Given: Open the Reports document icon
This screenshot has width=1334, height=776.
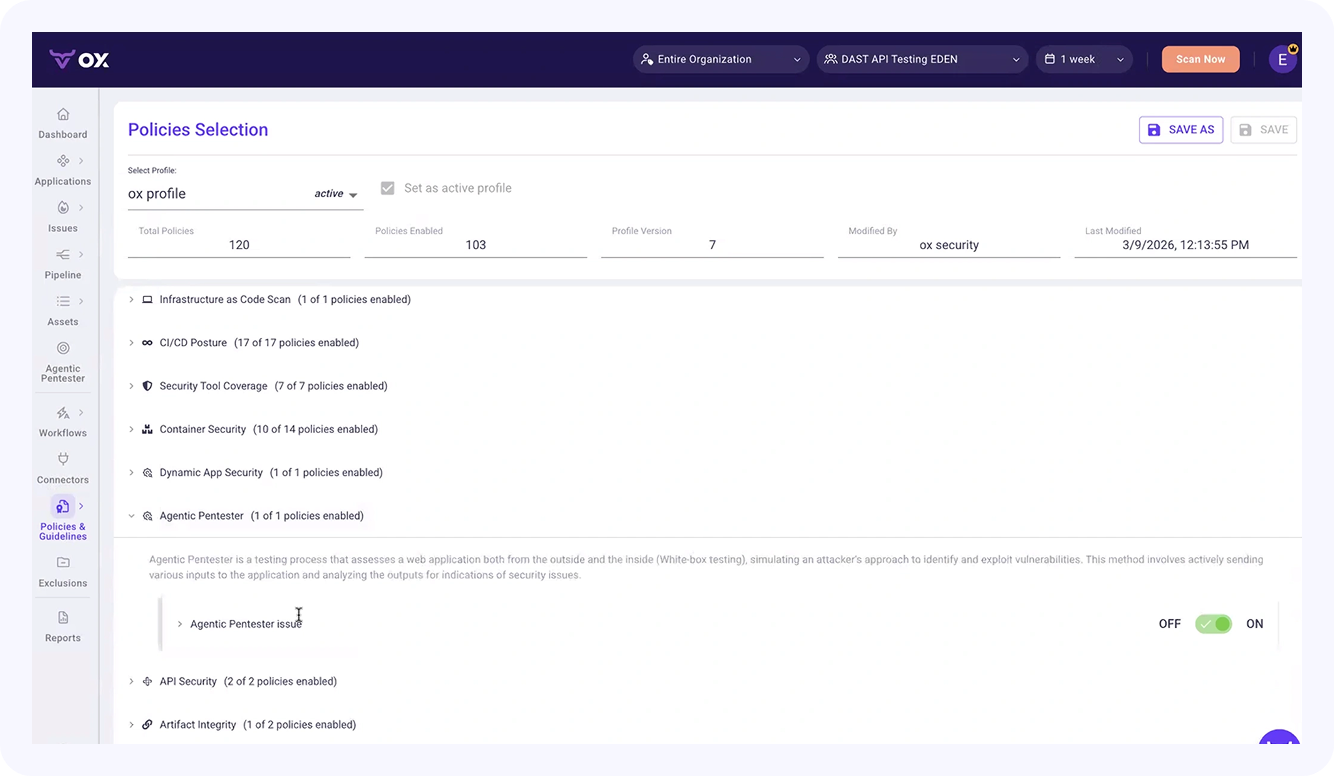Looking at the screenshot, I should click(63, 618).
